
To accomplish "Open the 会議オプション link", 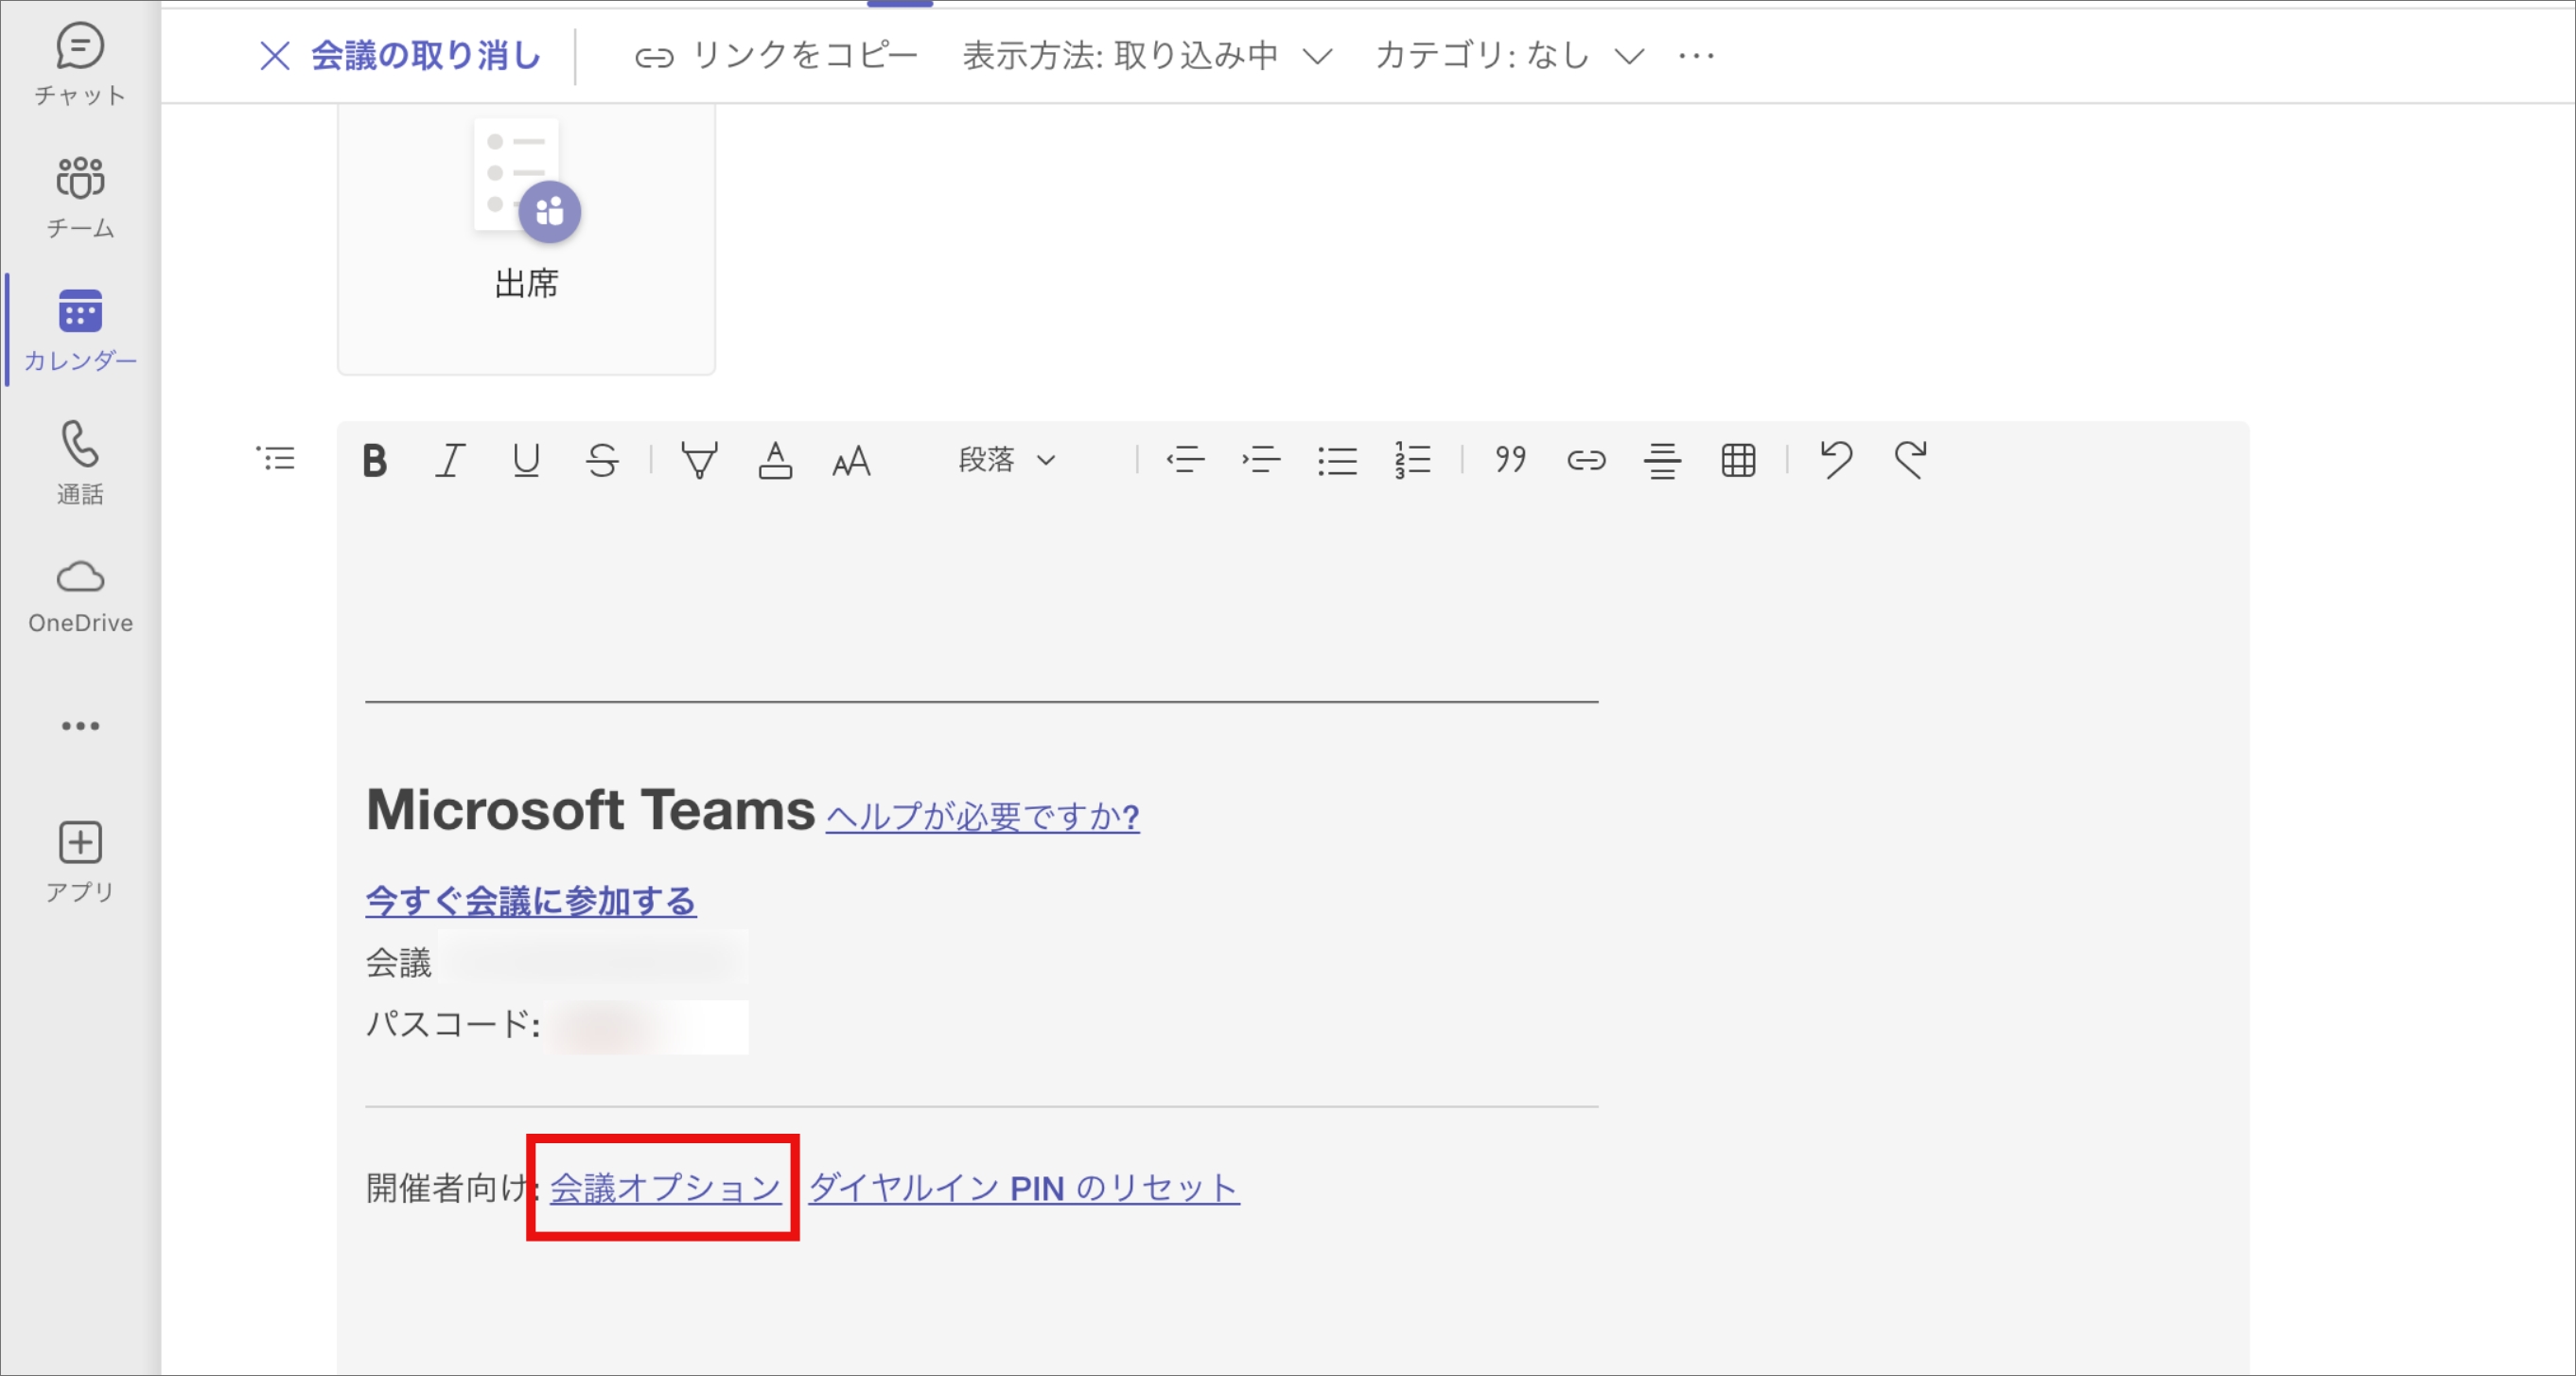I will click(x=665, y=1188).
